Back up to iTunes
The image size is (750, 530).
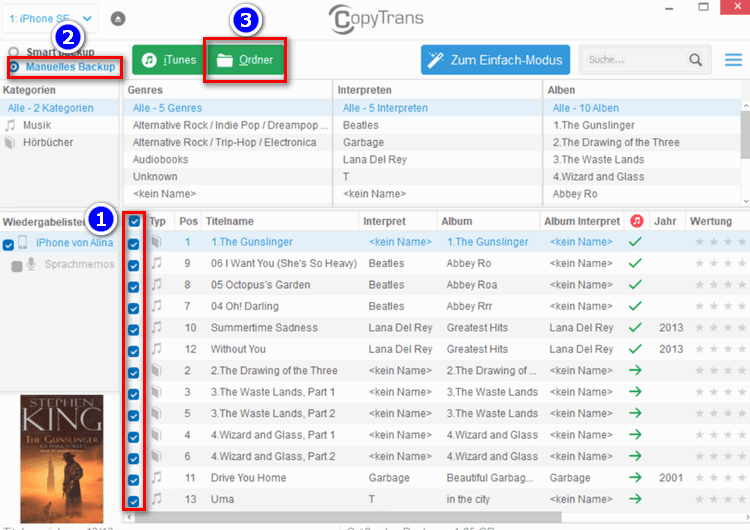pos(169,60)
